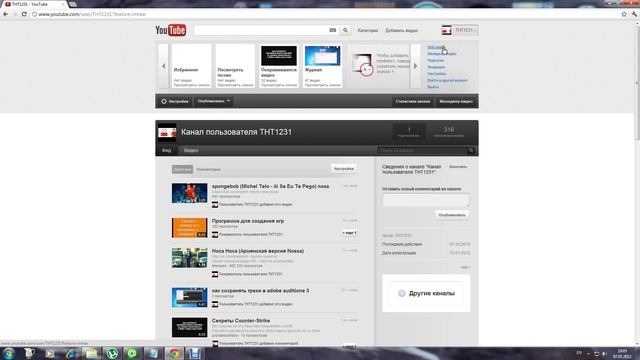Viewport: 640px width, 360px height.
Task: Click the channel search input field
Action: [422, 151]
